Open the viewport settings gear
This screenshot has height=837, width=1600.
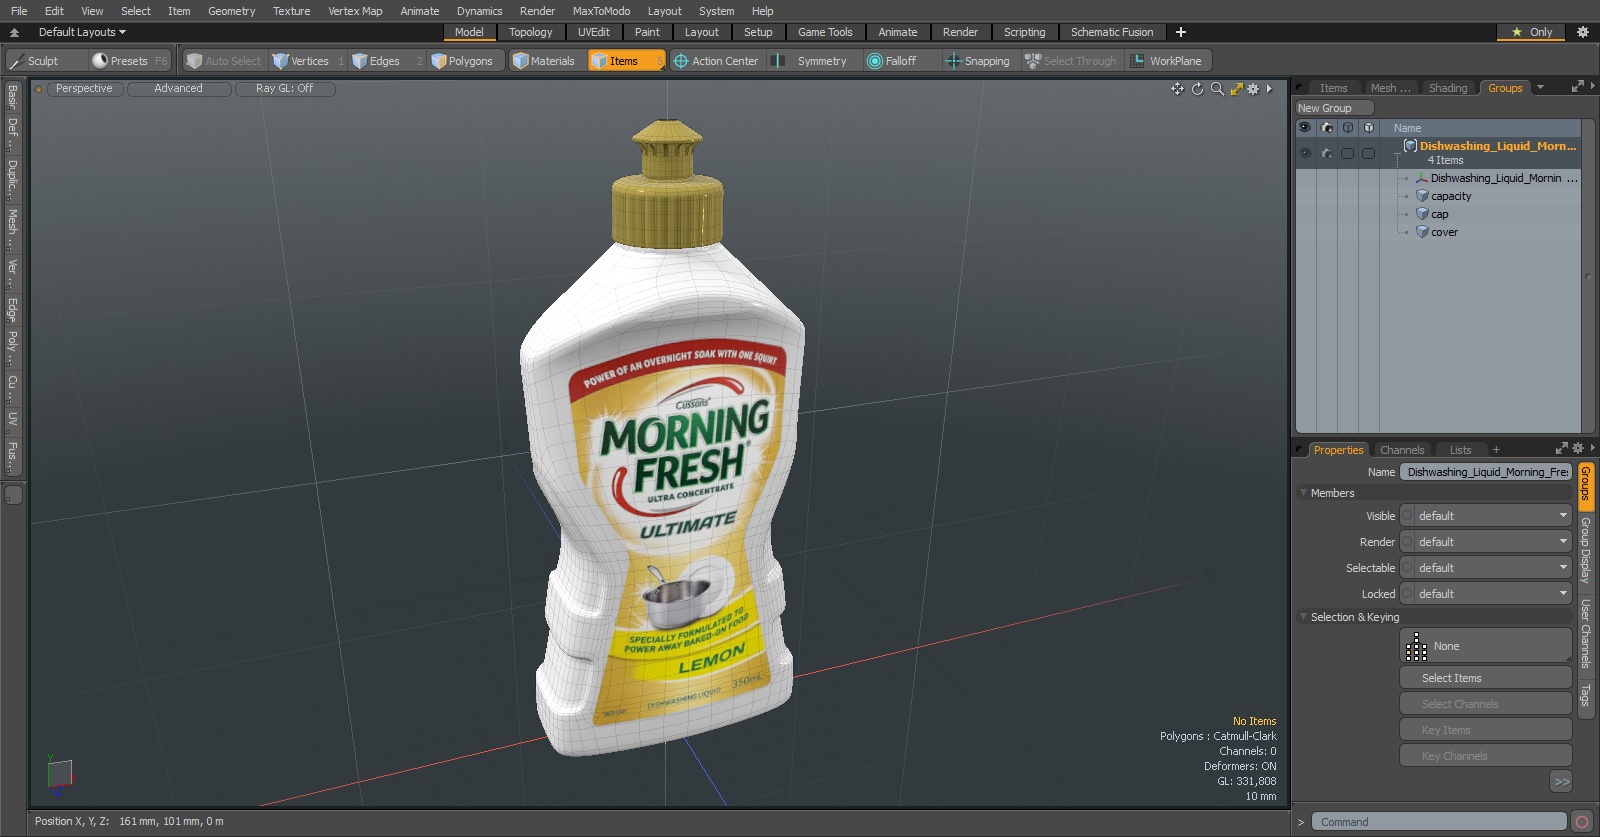coord(1253,89)
